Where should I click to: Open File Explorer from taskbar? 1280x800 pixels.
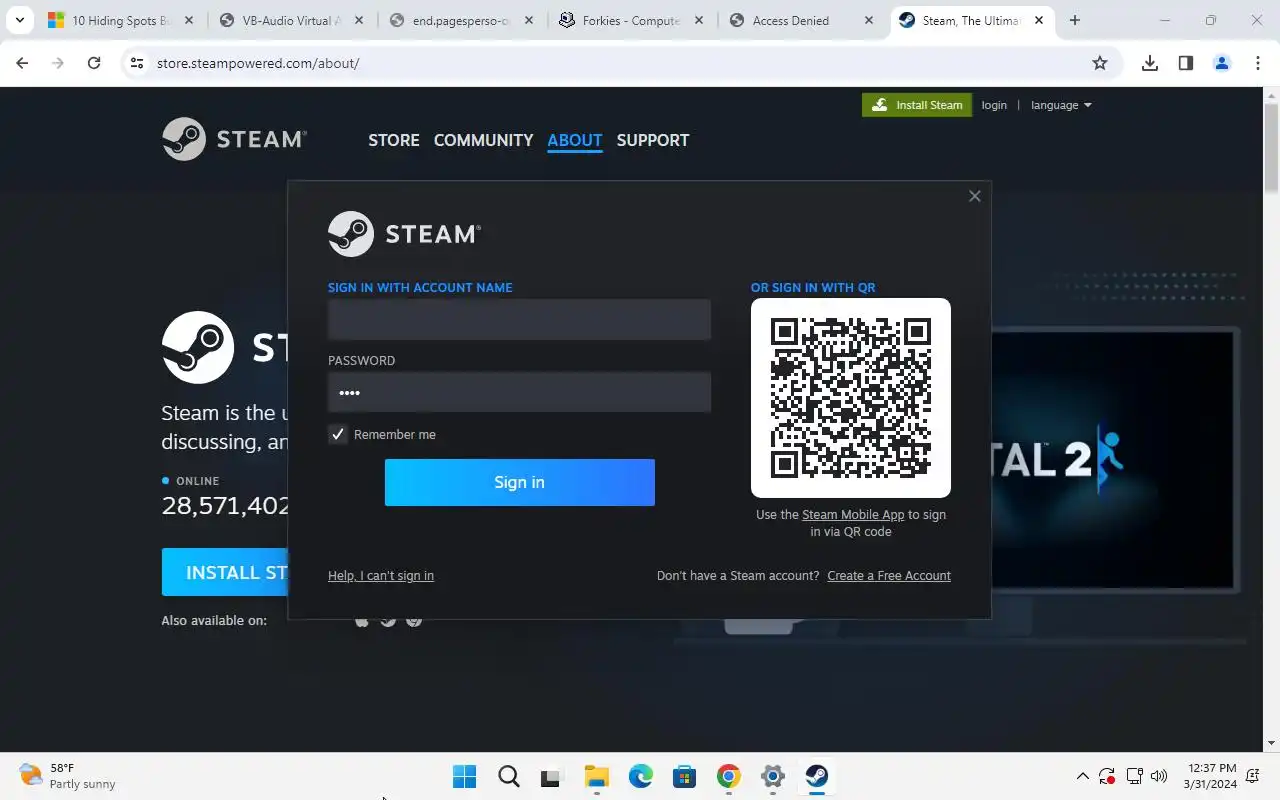pos(597,776)
